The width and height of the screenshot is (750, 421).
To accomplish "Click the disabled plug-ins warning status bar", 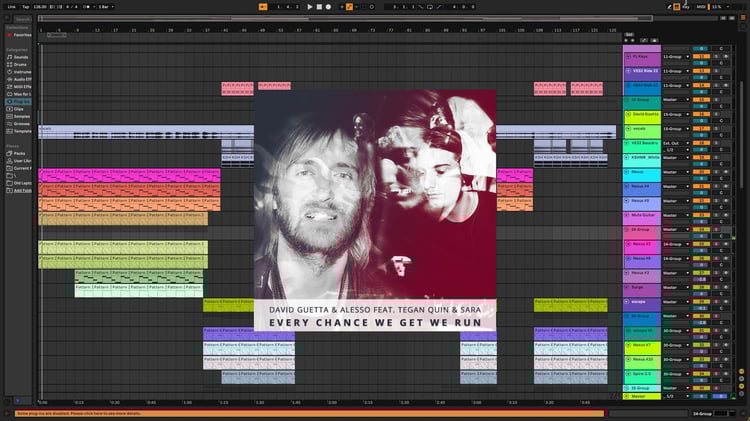I will click(x=309, y=413).
